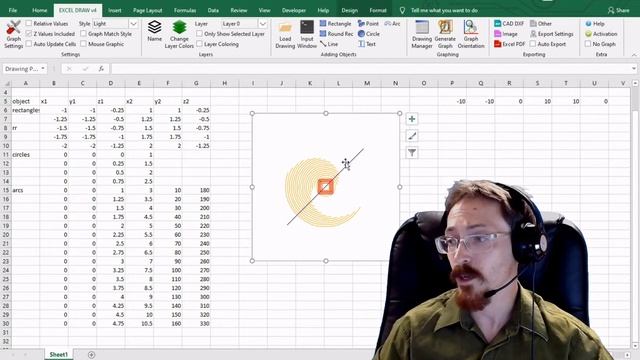The width and height of the screenshot is (640, 360).
Task: Enable Auto Update Cells
Action: (29, 43)
